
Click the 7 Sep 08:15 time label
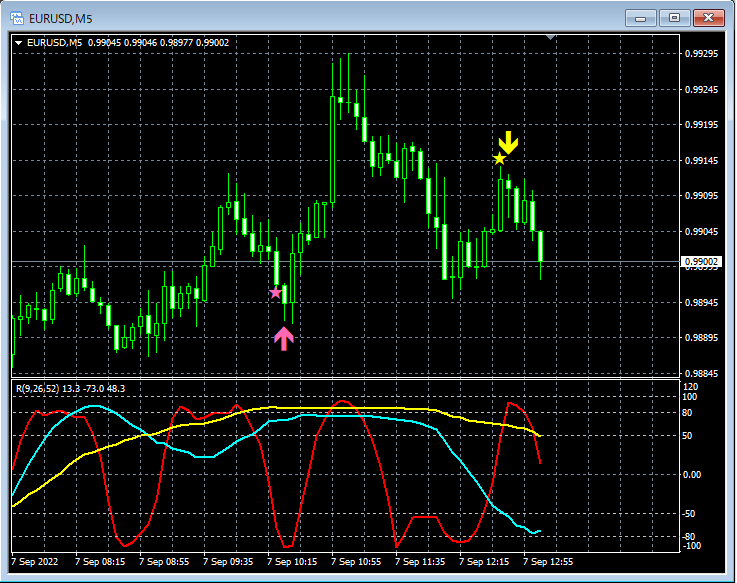100,562
